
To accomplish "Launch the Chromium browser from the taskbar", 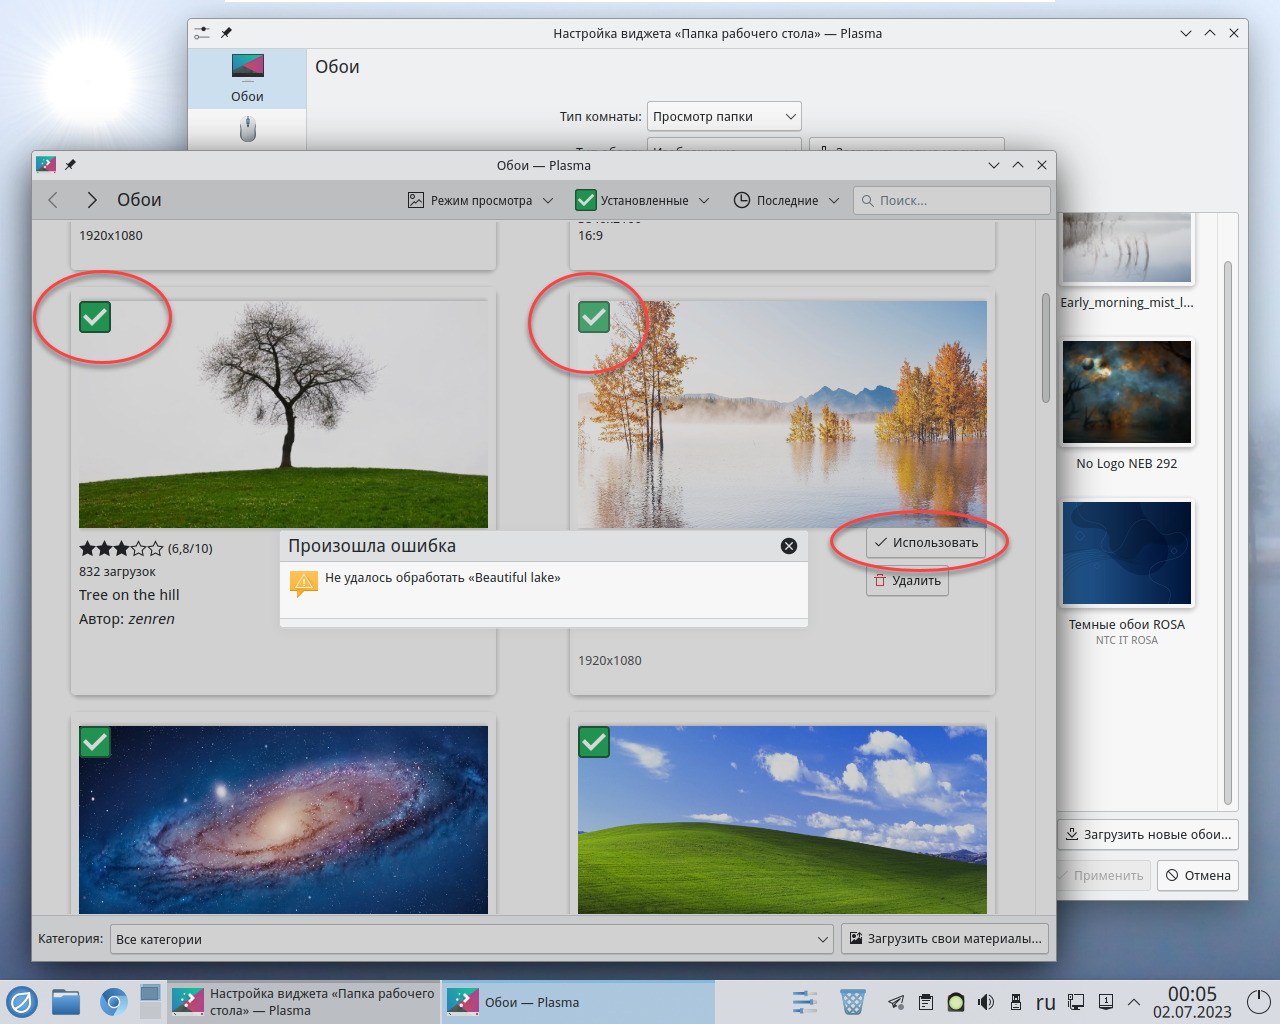I will click(114, 1001).
